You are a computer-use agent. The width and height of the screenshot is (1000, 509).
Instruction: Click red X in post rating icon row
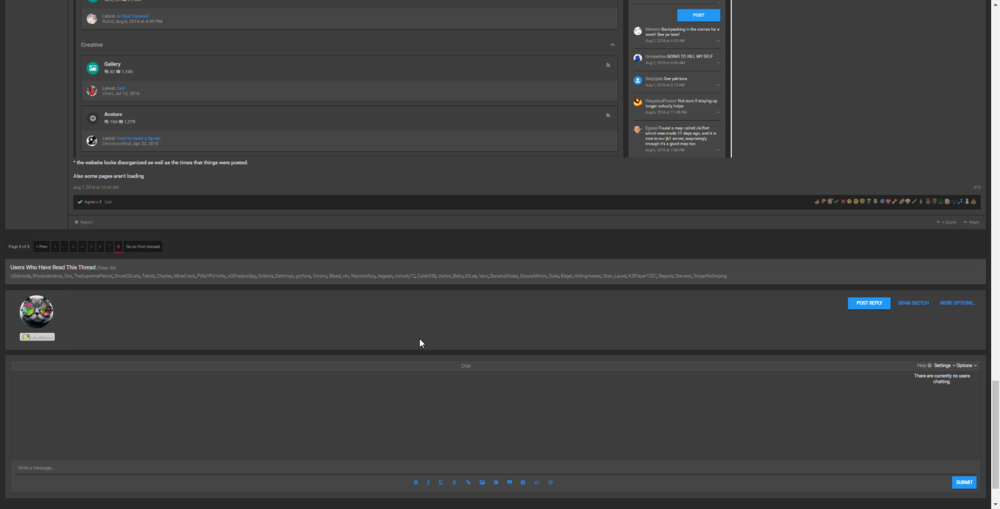(843, 202)
